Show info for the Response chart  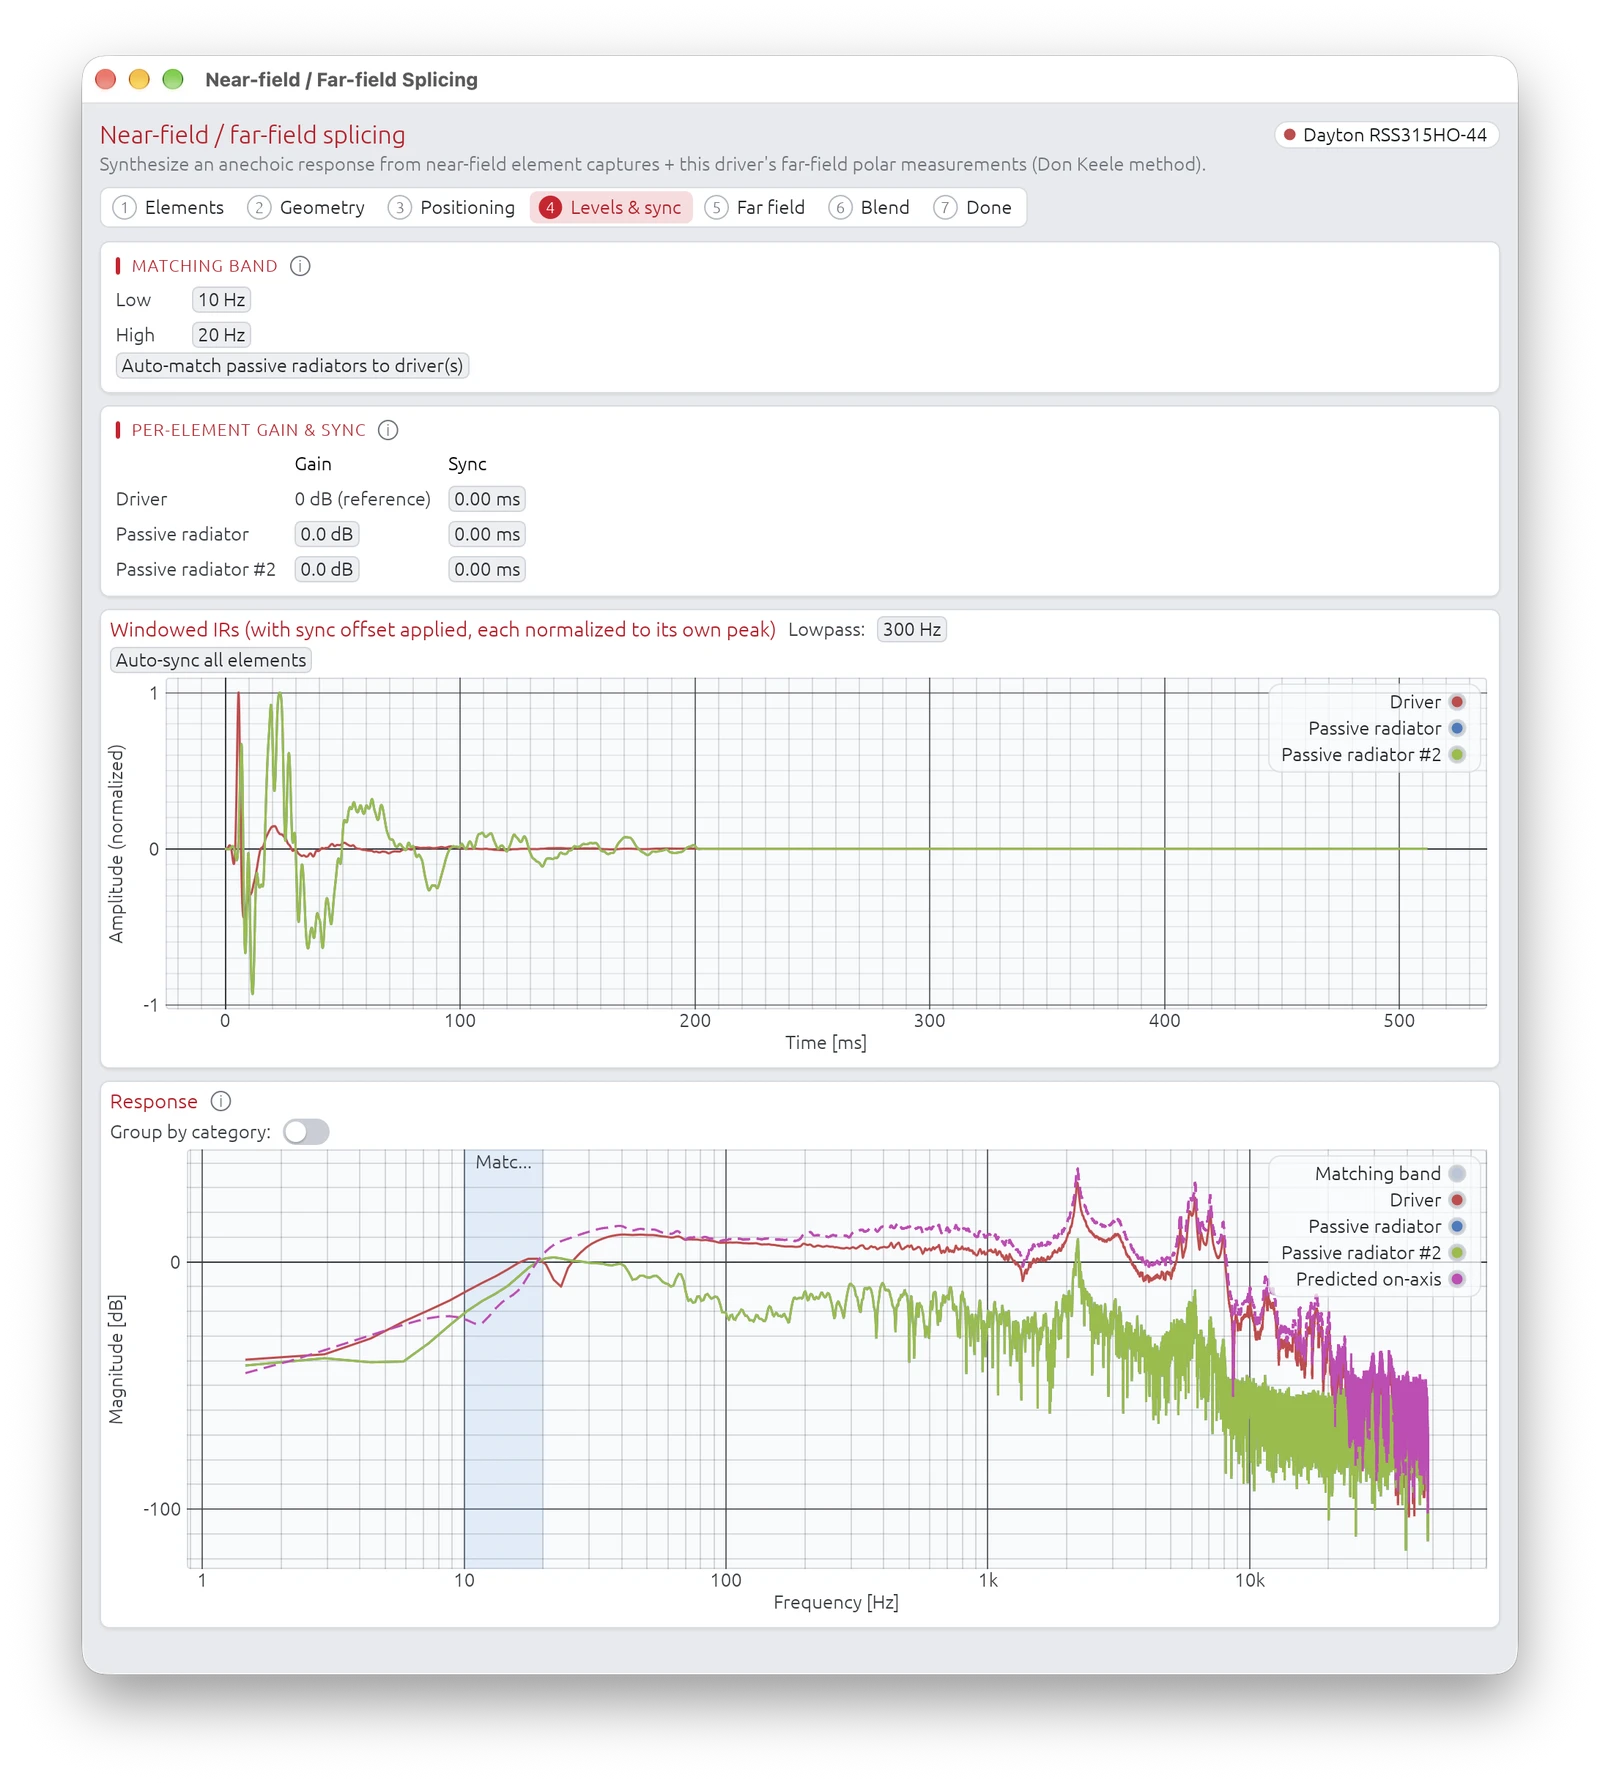pos(221,1101)
